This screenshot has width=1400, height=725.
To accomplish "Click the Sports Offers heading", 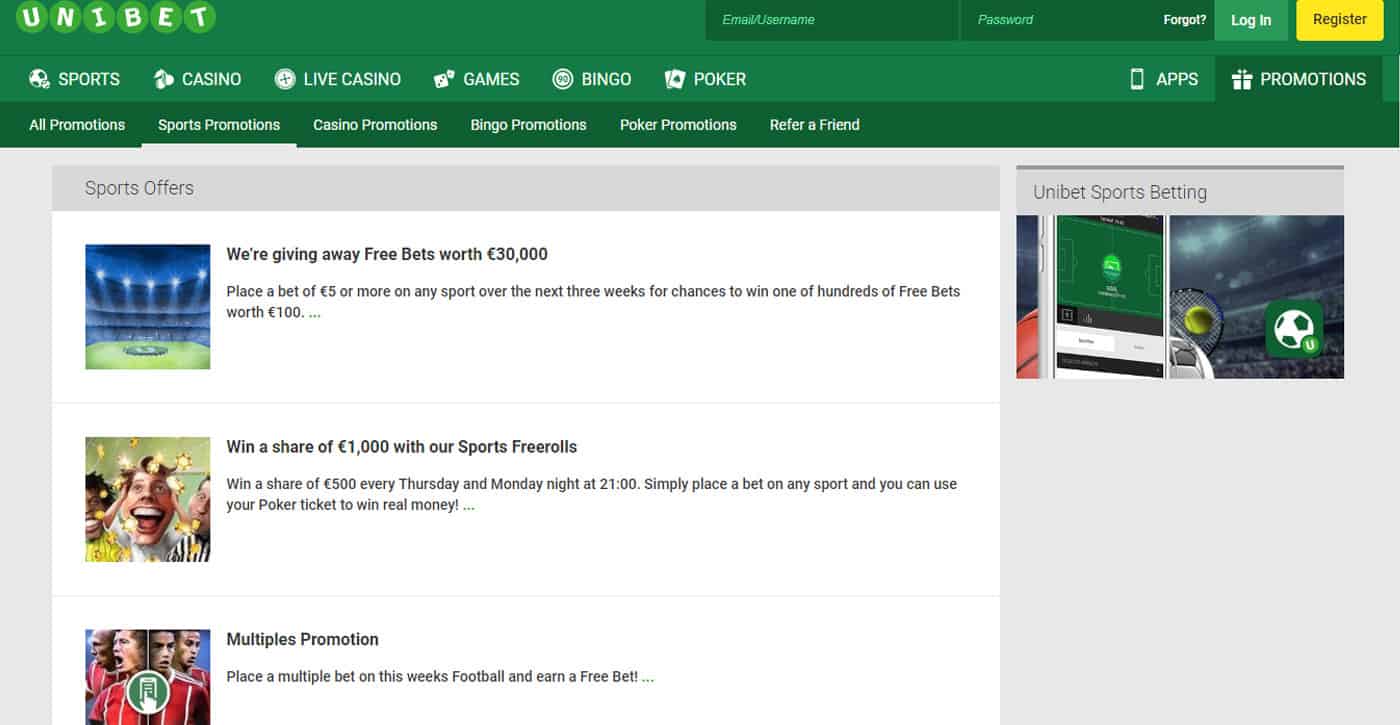I will coord(139,188).
